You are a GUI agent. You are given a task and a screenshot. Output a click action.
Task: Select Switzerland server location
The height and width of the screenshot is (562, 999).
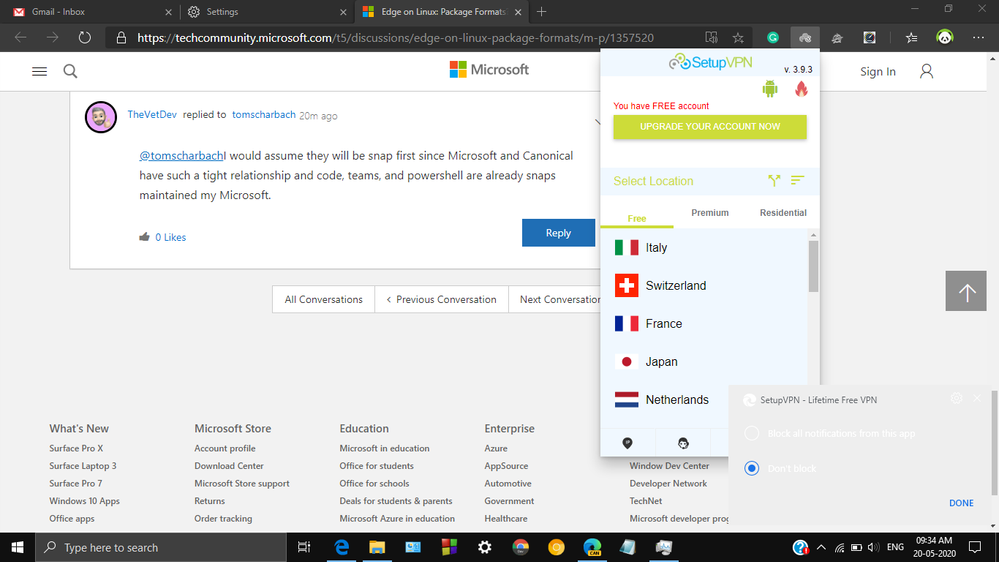pos(704,285)
